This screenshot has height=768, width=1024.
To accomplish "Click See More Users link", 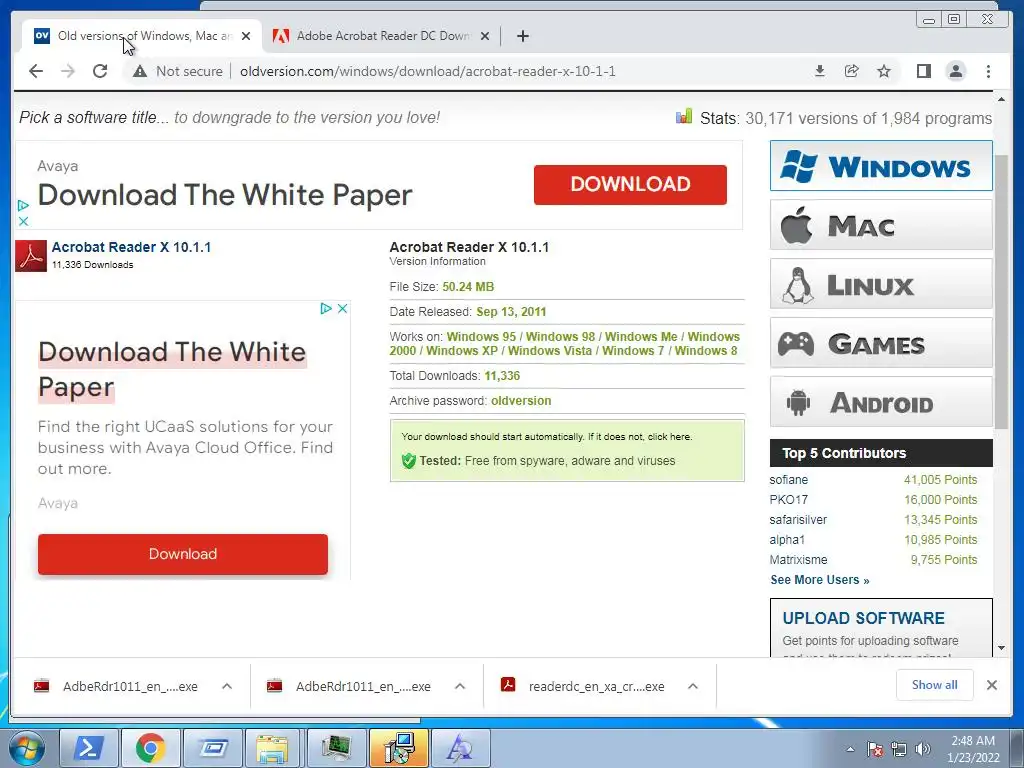I will click(820, 580).
